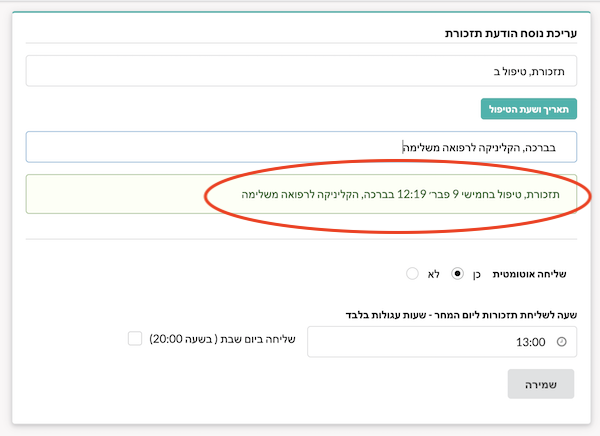Insert the תאריך ושעת הטיפול tag
The width and height of the screenshot is (600, 436).
(x=528, y=109)
